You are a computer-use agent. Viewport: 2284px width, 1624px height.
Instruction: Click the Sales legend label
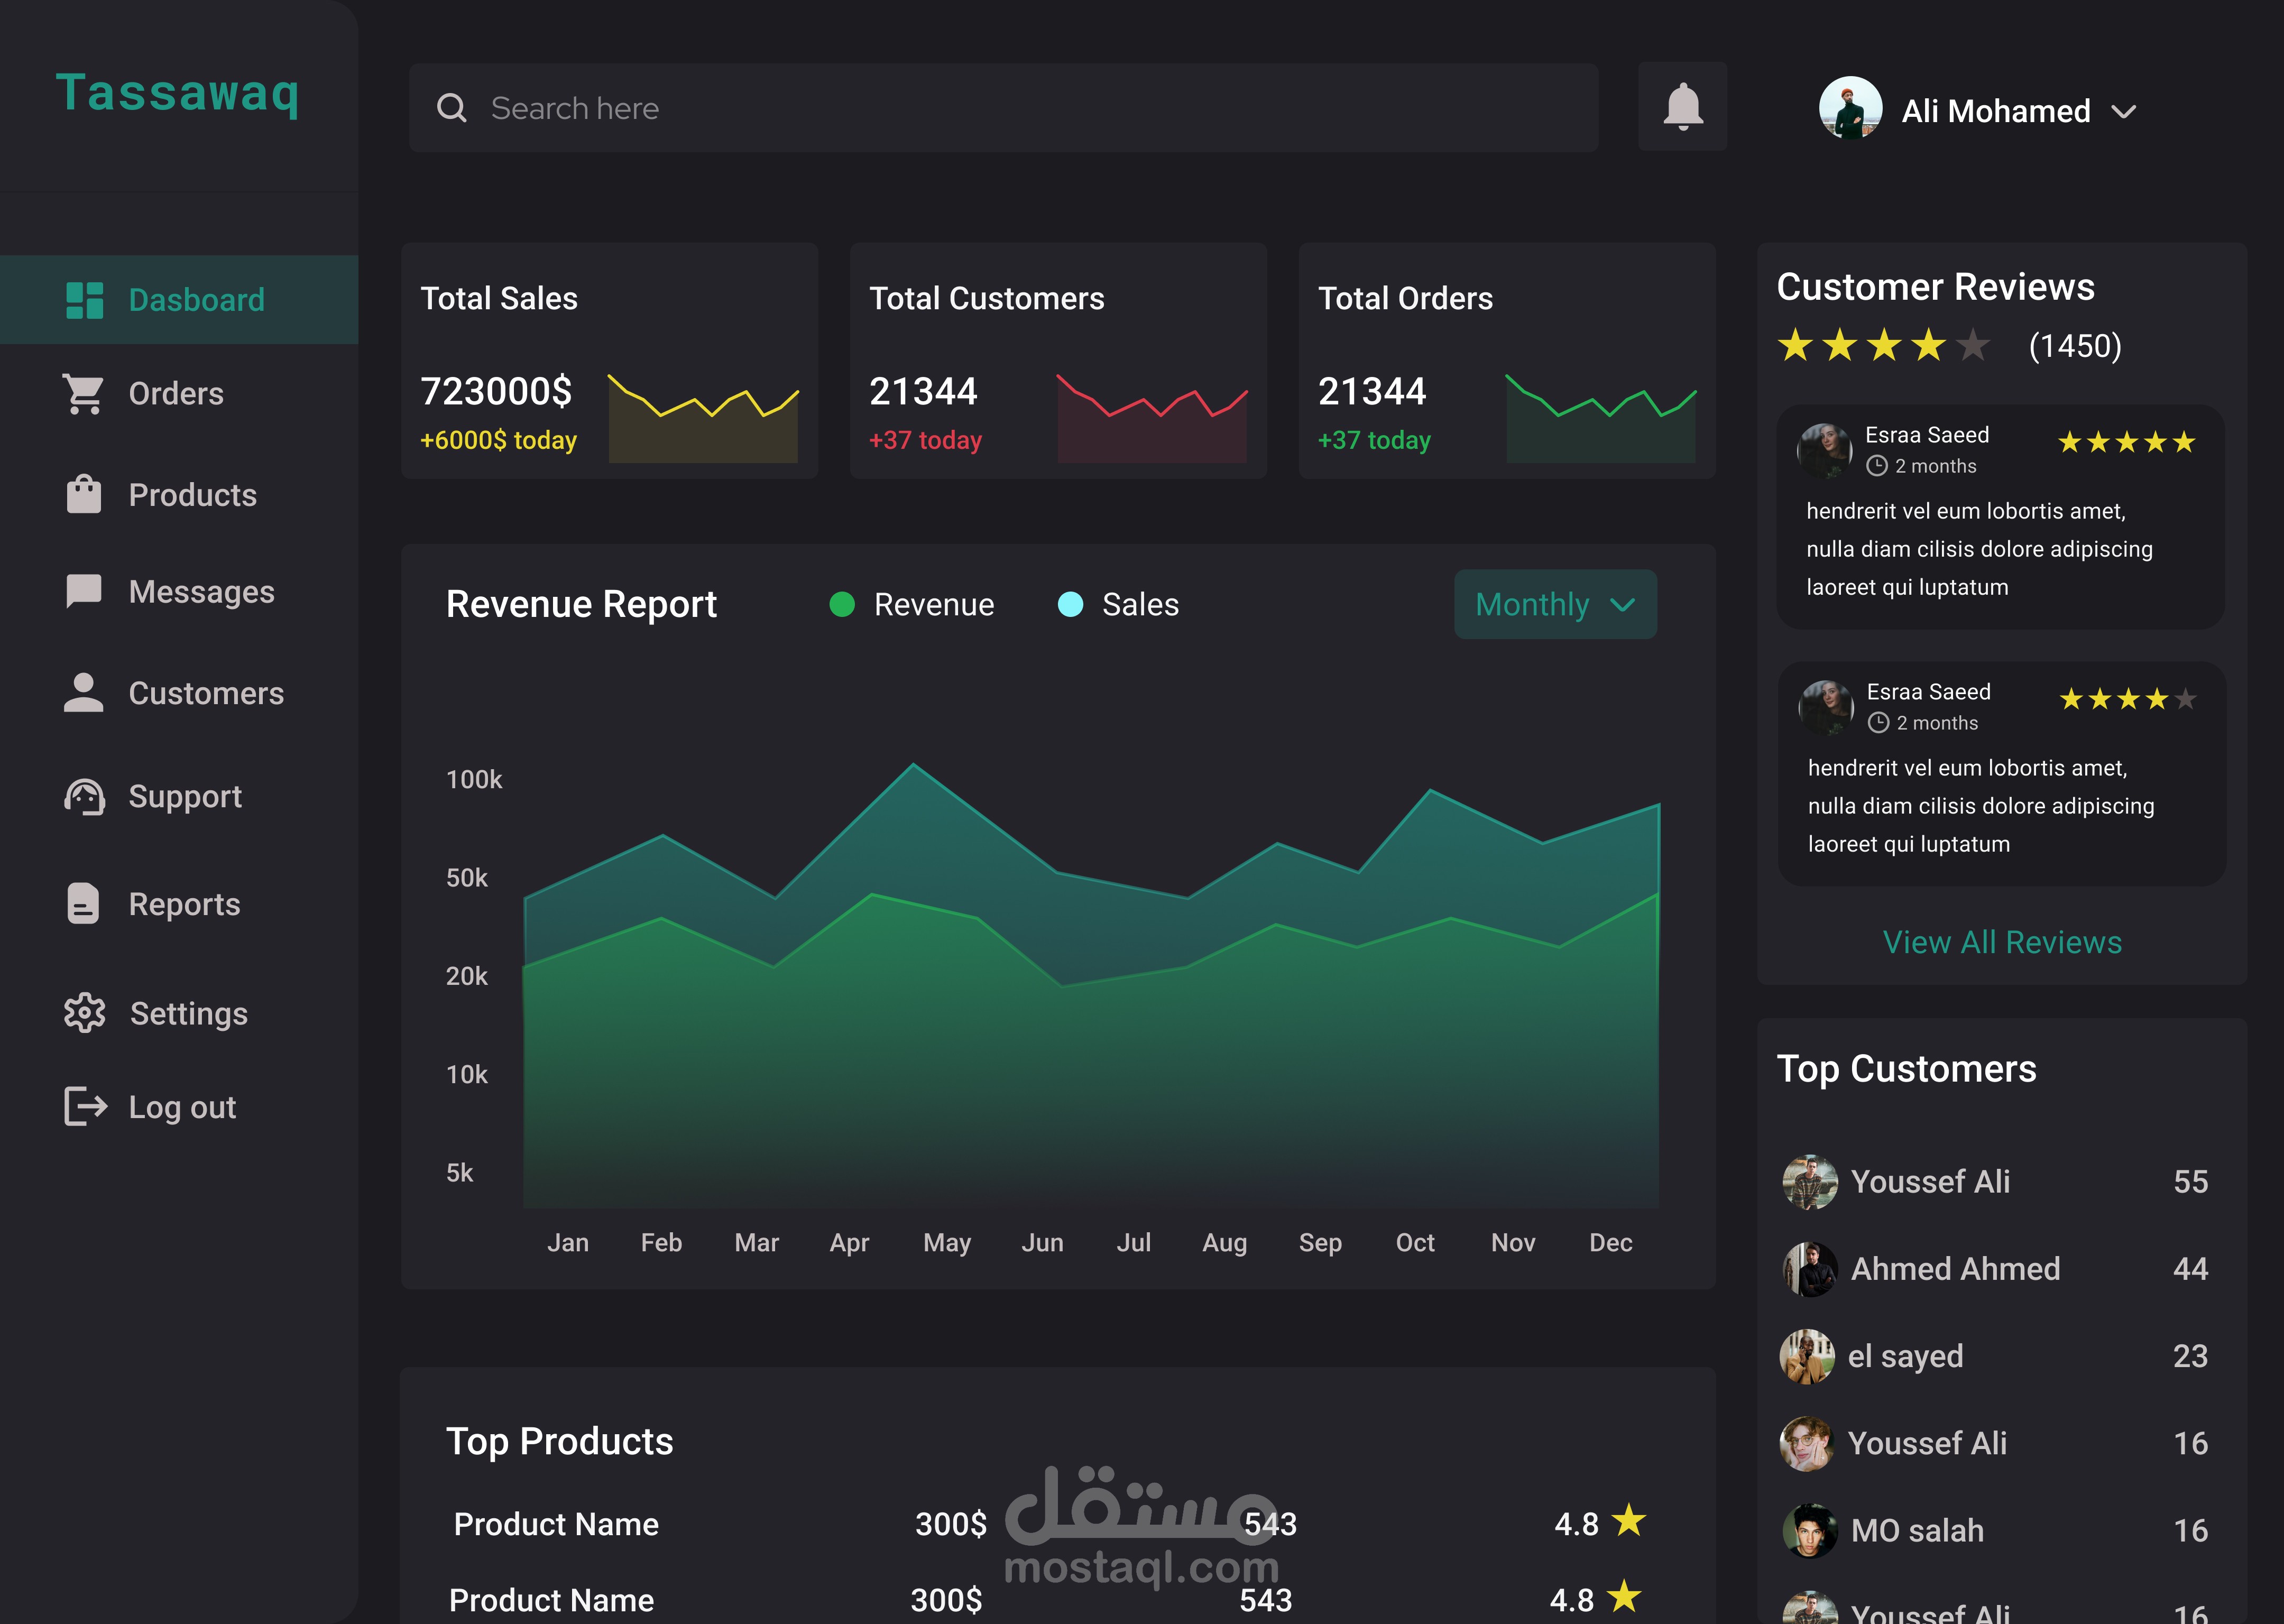coord(1140,604)
